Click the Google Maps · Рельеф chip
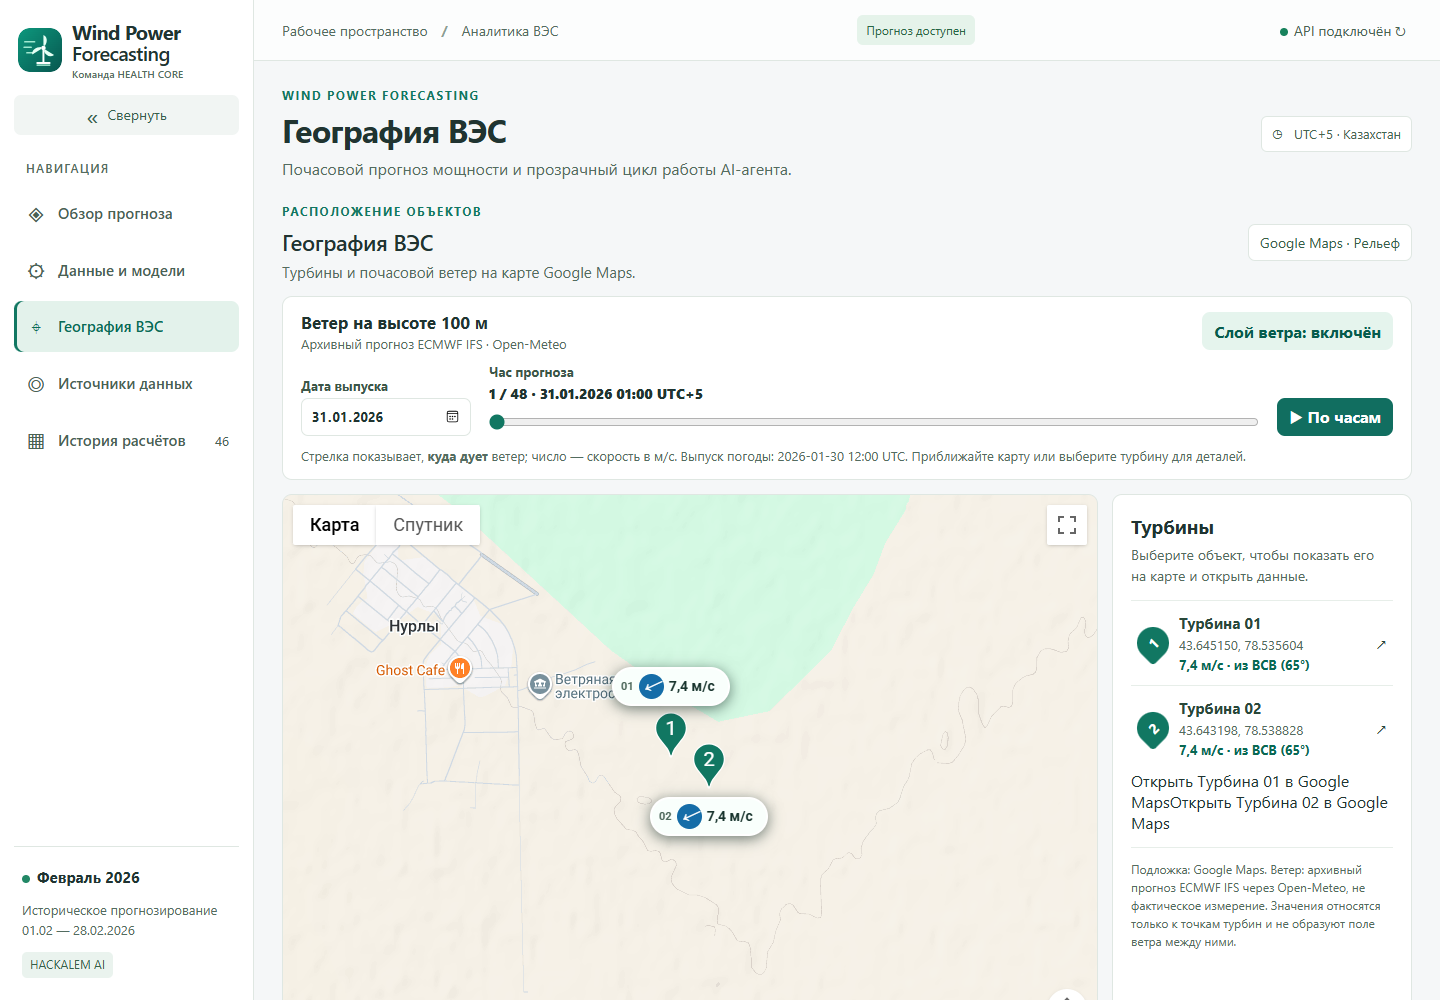Image resolution: width=1440 pixels, height=1000 pixels. pyautogui.click(x=1329, y=243)
